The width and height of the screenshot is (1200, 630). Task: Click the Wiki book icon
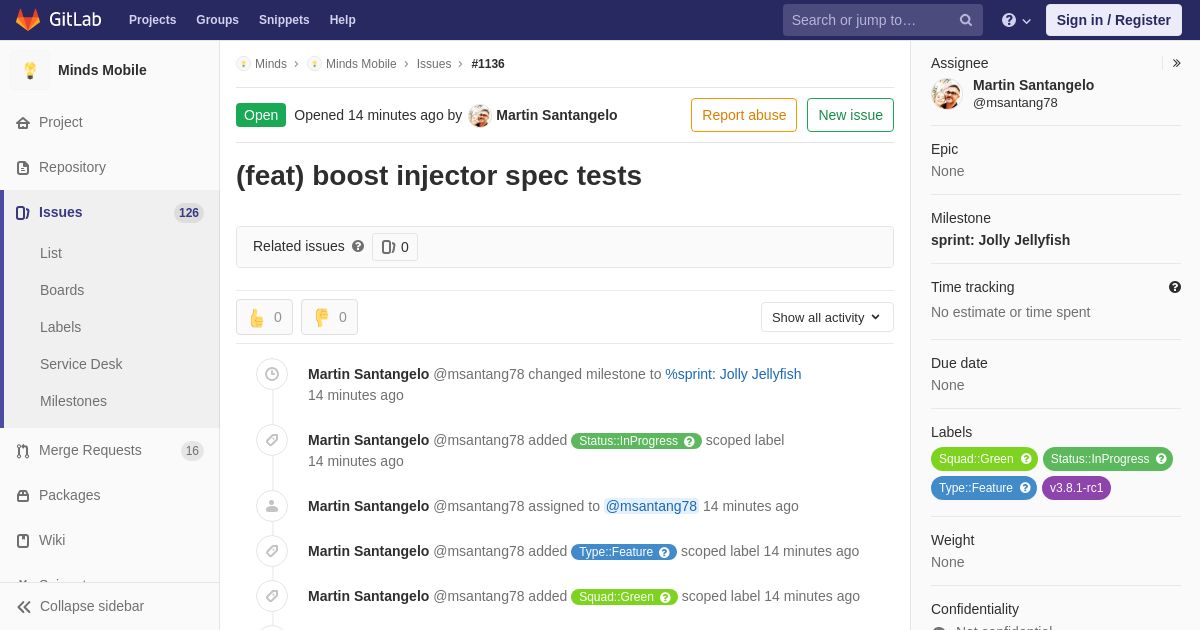[23, 541]
